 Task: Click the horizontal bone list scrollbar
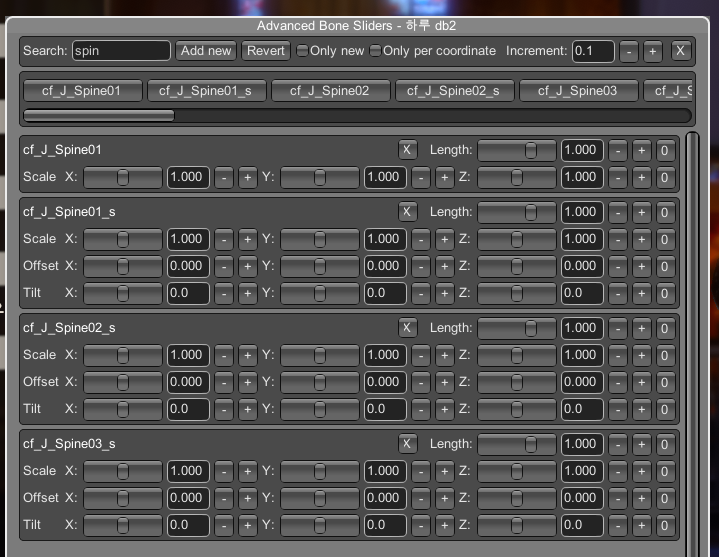point(357,115)
